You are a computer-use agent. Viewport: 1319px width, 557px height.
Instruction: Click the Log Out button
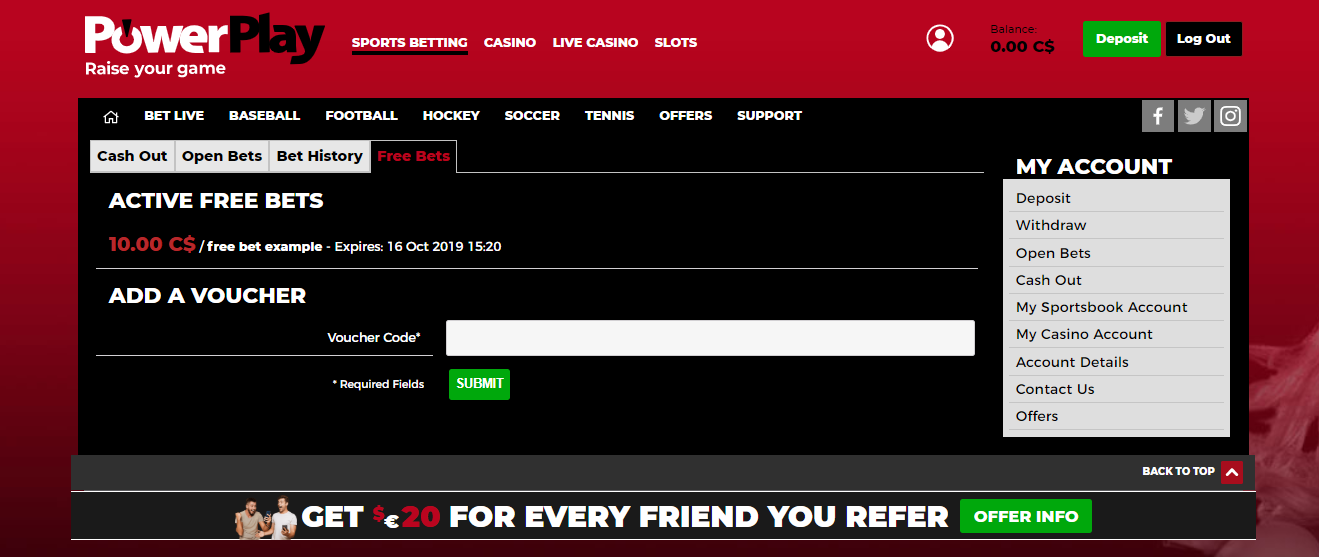tap(1203, 39)
